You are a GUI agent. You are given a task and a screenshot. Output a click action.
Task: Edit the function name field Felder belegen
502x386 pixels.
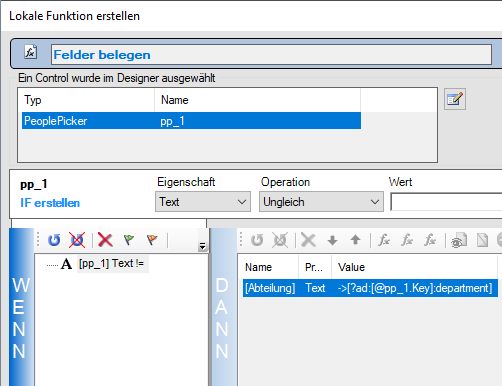click(x=271, y=55)
